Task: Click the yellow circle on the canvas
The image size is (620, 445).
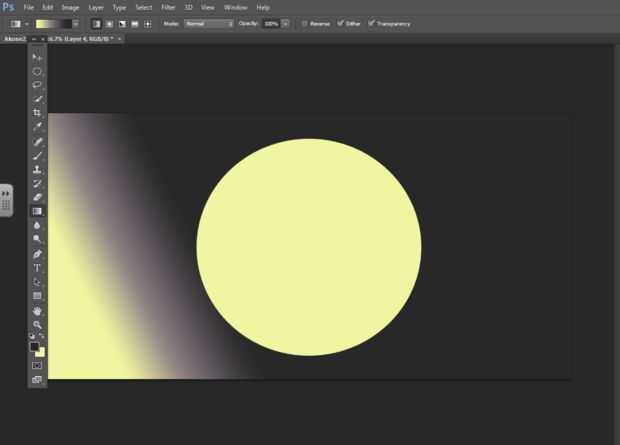Action: point(309,247)
